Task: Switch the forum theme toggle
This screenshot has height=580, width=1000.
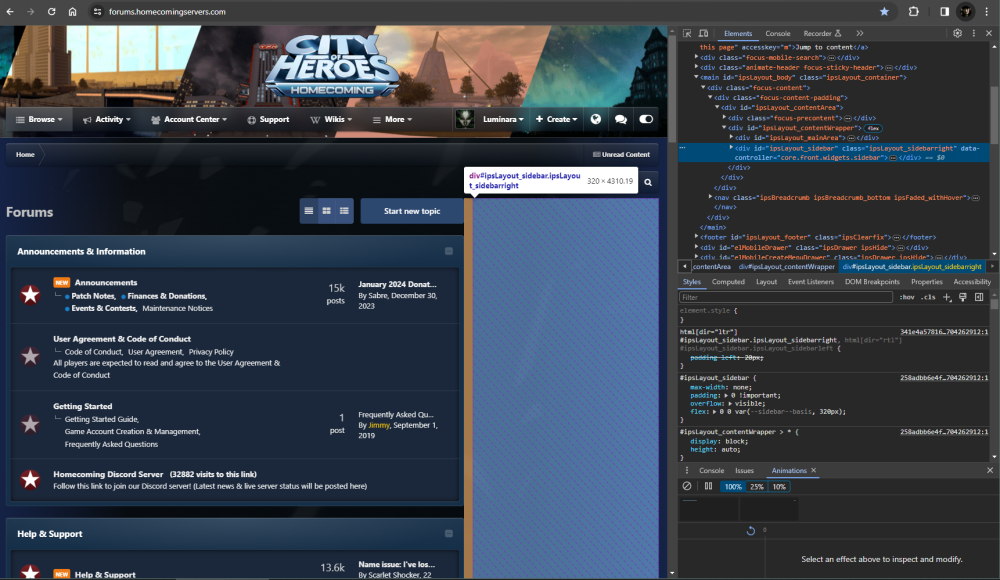Action: (x=646, y=119)
